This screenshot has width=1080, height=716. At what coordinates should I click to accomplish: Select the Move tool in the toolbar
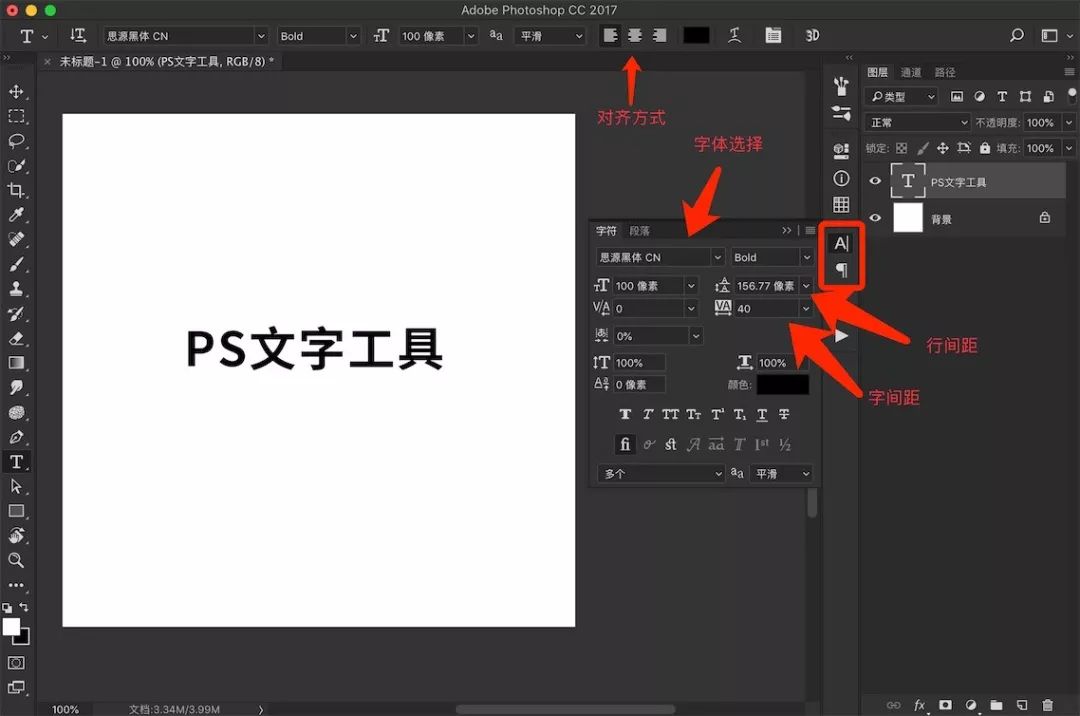click(x=14, y=90)
